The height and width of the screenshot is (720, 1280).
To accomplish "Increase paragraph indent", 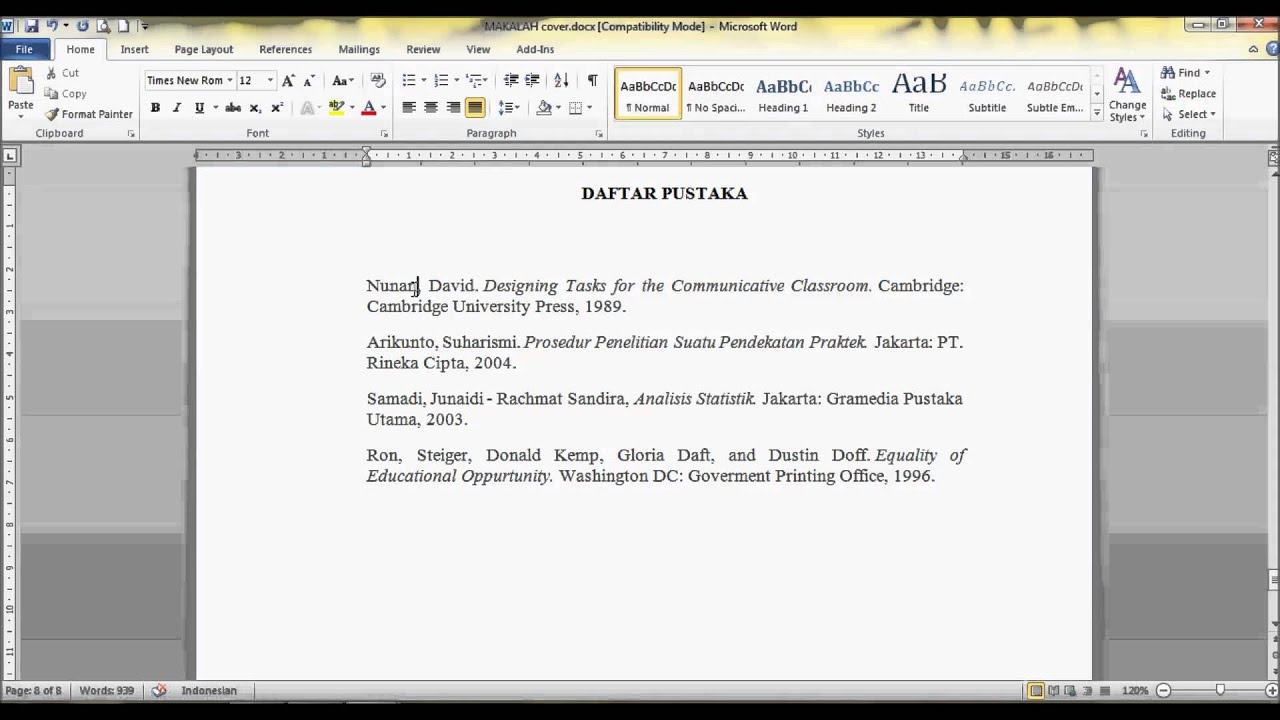I will click(x=532, y=81).
